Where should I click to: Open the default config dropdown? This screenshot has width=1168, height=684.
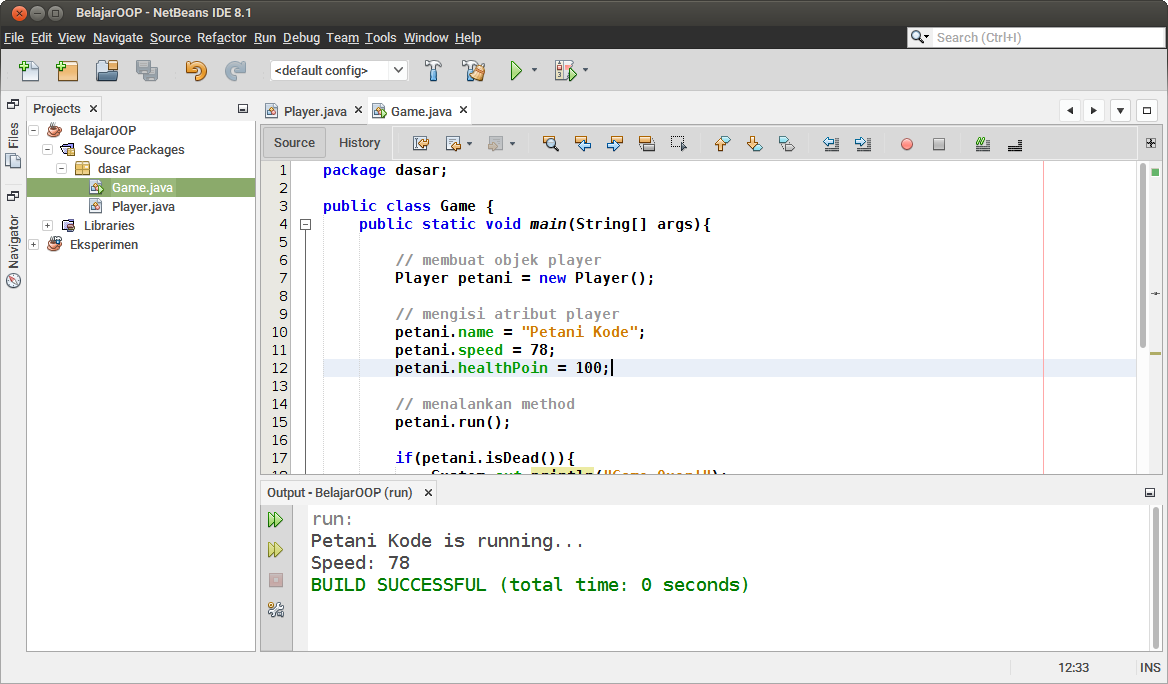398,70
